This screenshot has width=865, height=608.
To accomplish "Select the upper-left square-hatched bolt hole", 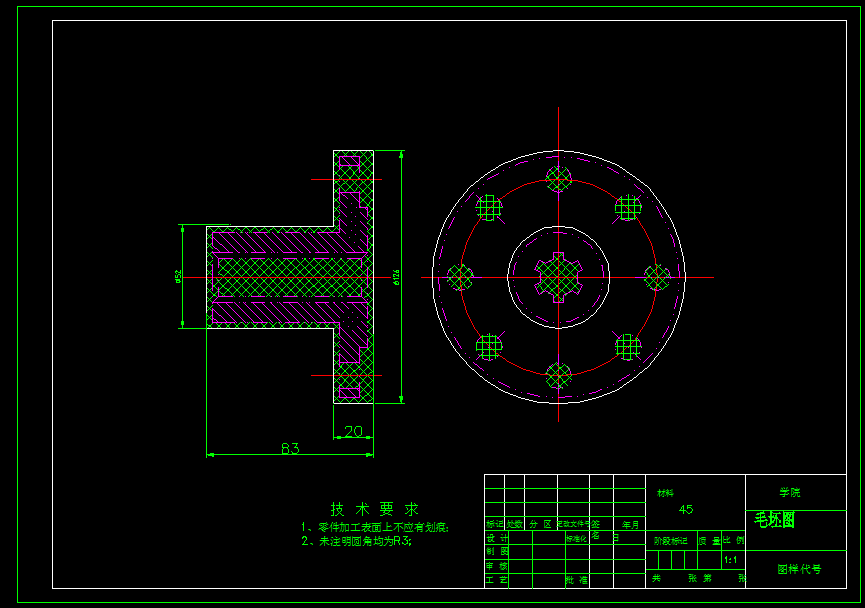I will pos(489,208).
